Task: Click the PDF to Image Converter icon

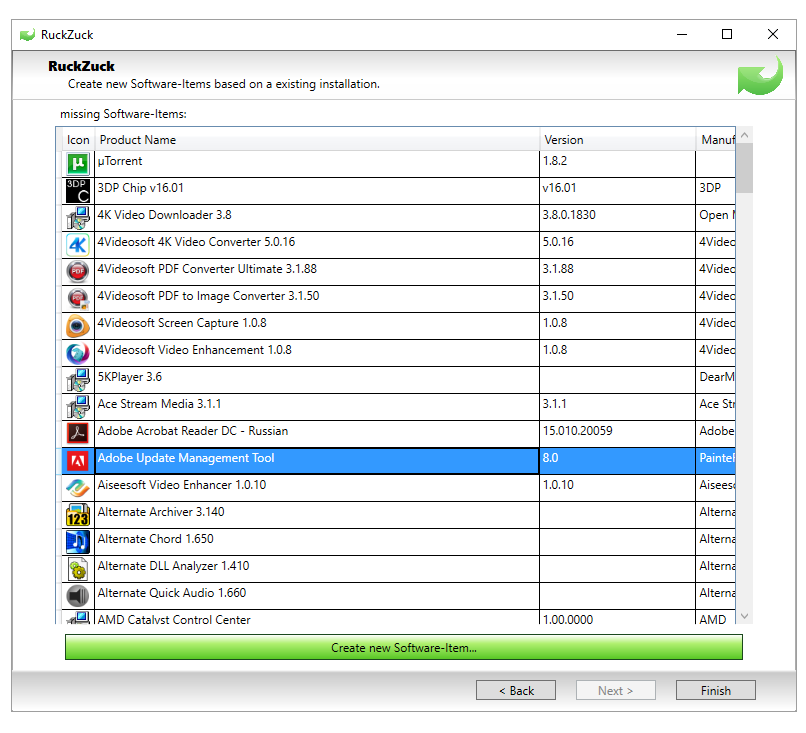Action: click(78, 299)
